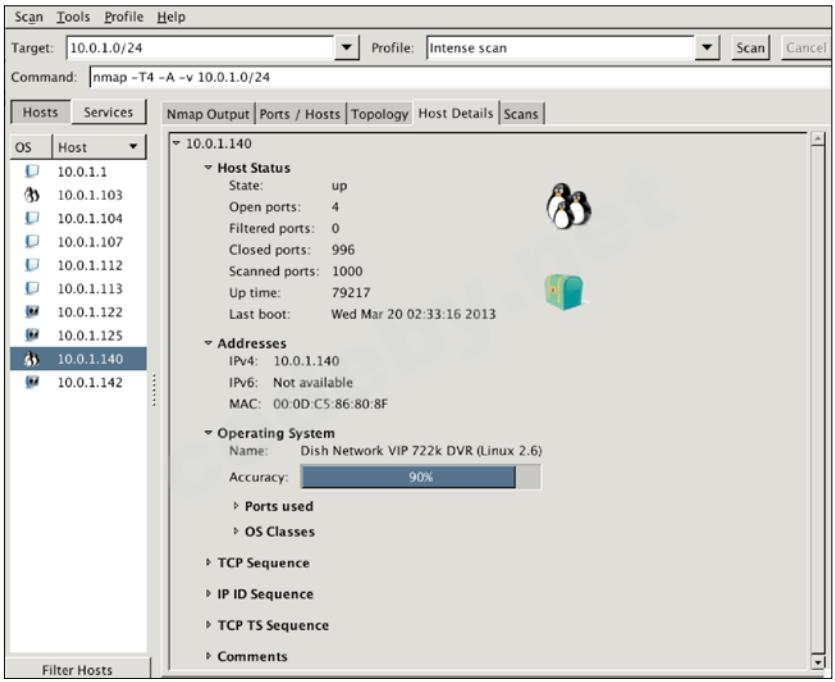Image resolution: width=835 pixels, height=682 pixels.
Task: Open the Tools menu
Action: 73,17
